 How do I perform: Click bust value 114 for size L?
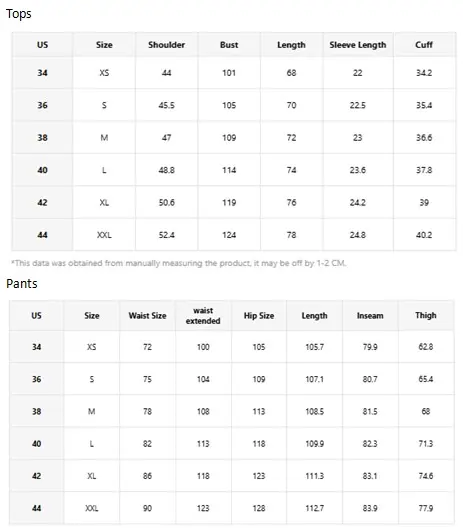[x=229, y=170]
